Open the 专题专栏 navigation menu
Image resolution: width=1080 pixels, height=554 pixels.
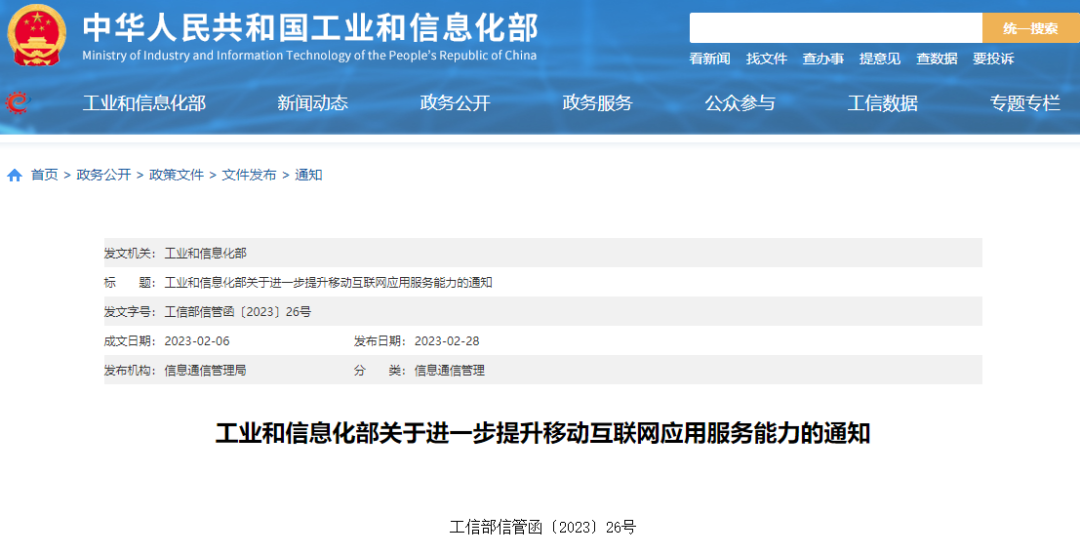1025,102
